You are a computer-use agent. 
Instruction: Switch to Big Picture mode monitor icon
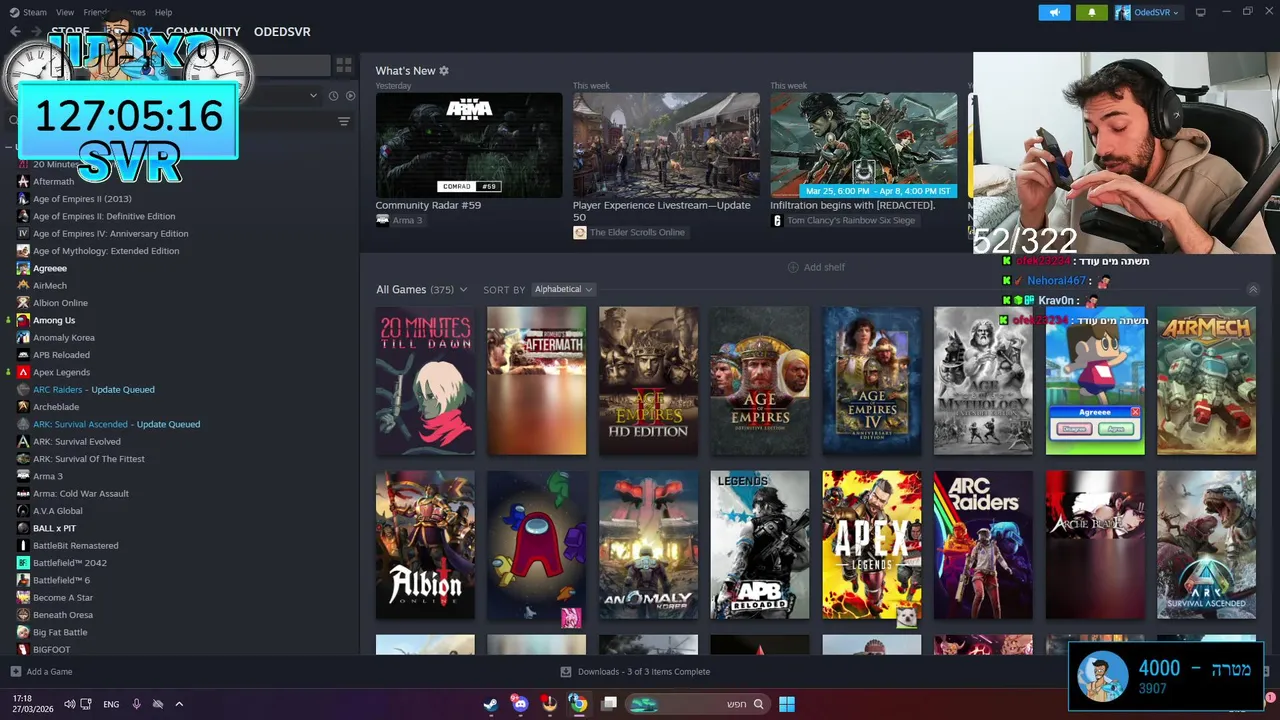click(1201, 12)
